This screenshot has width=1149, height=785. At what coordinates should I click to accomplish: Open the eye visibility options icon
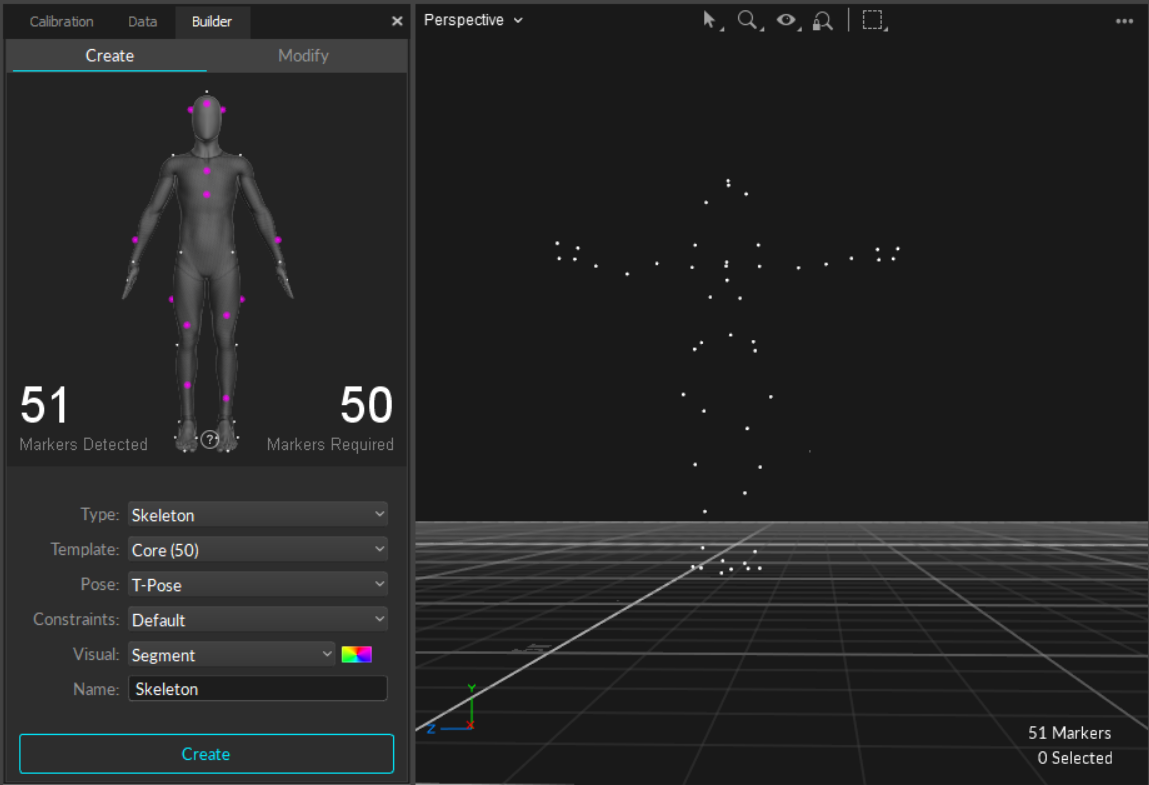click(x=786, y=20)
